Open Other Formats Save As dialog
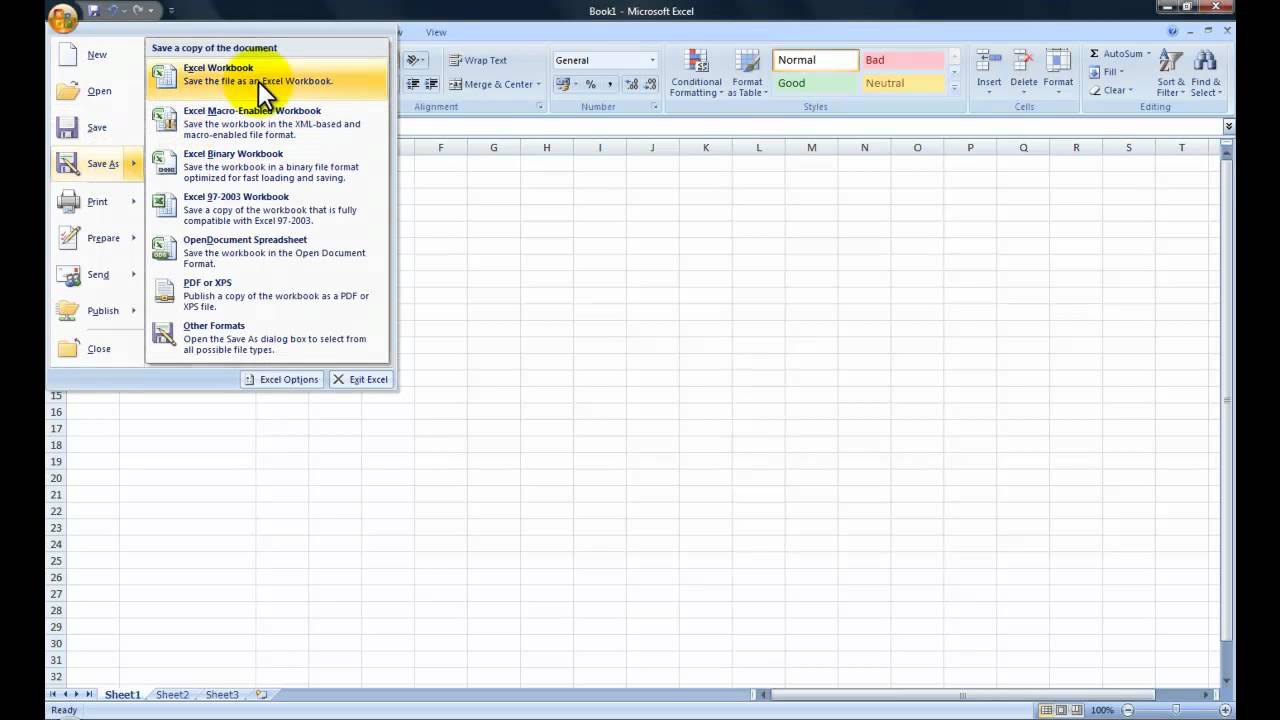 [267, 337]
